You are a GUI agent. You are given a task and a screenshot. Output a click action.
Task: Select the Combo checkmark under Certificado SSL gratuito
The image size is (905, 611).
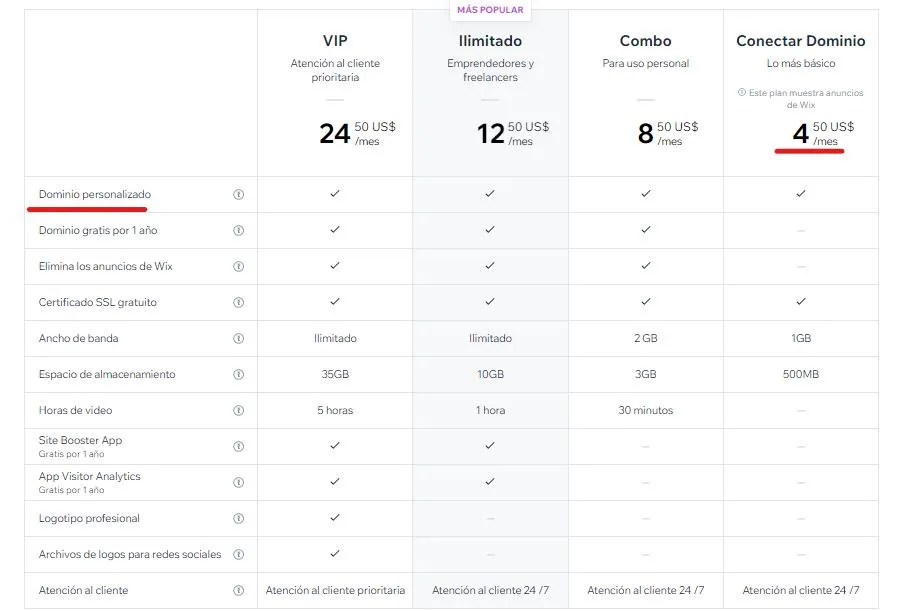point(645,302)
